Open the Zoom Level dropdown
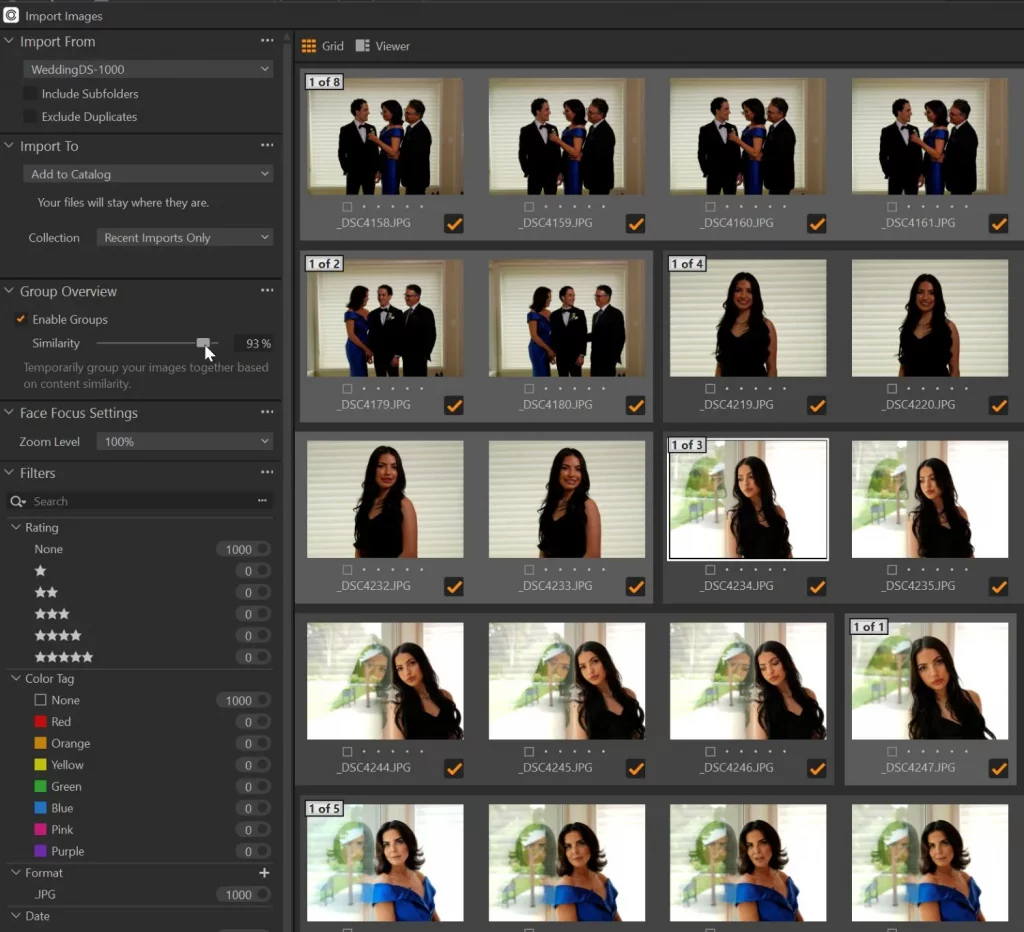Image resolution: width=1024 pixels, height=932 pixels. 185,440
